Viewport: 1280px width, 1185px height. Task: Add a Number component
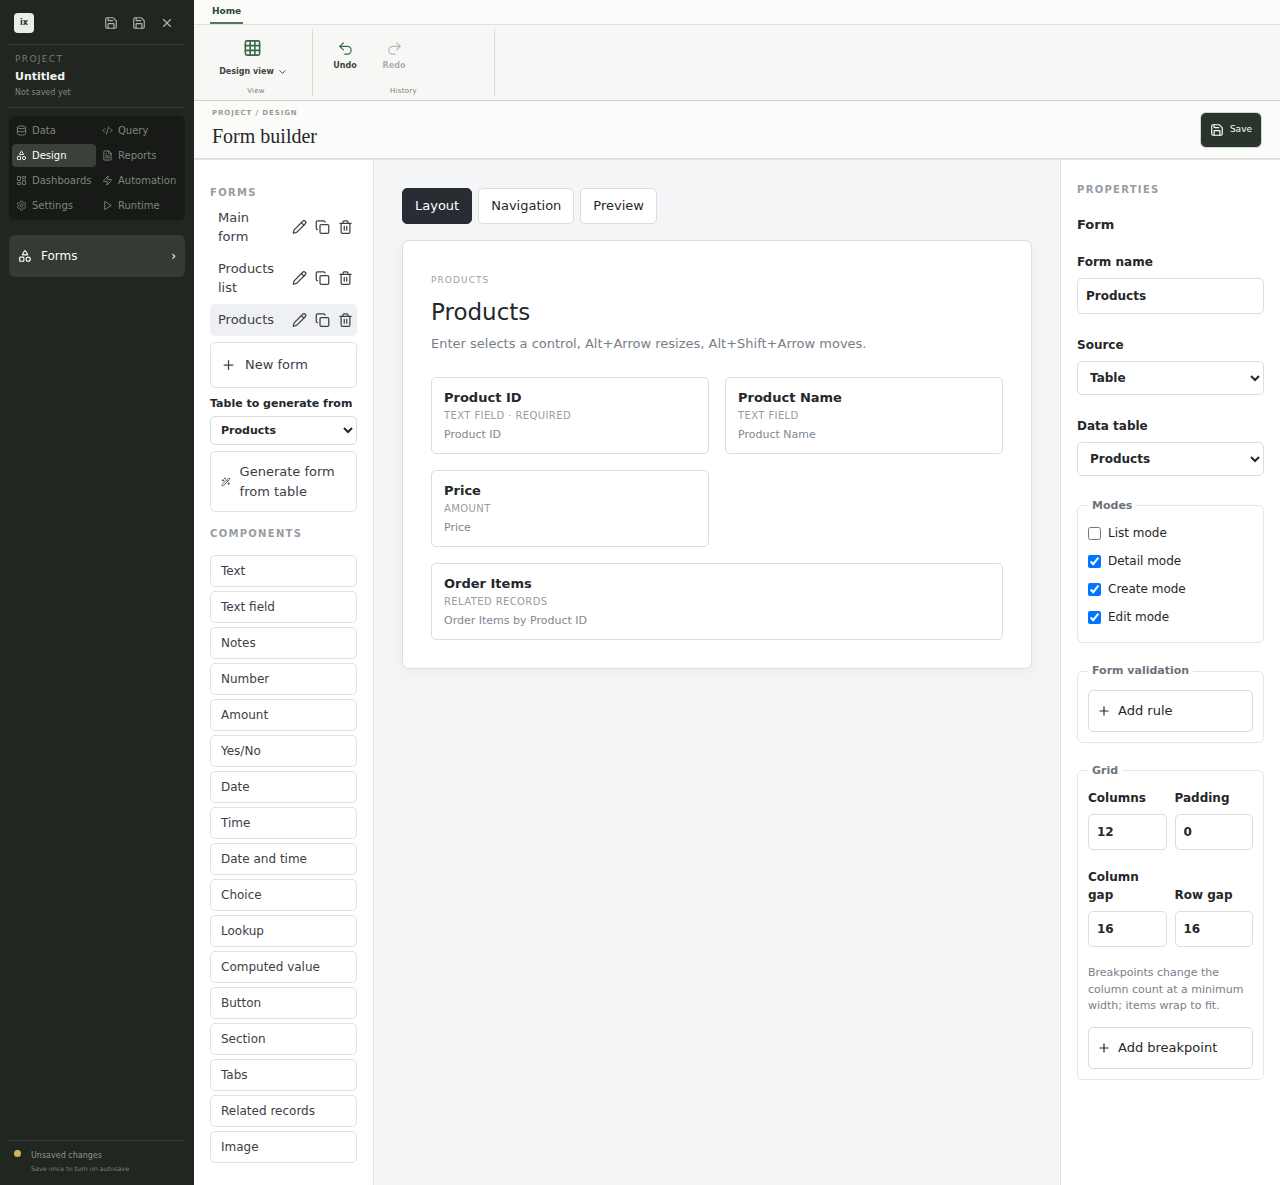coord(283,679)
